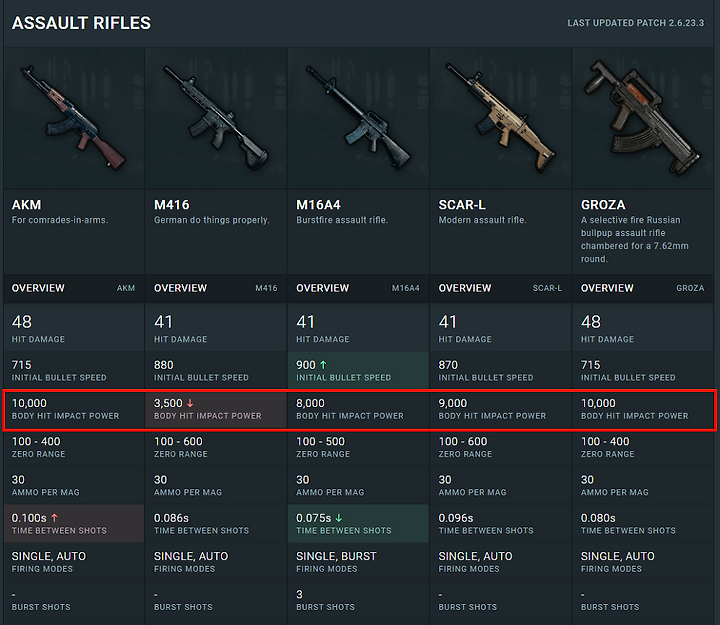Click the GROZA bullpup rifle description
The image size is (720, 625).
pyautogui.click(x=635, y=239)
